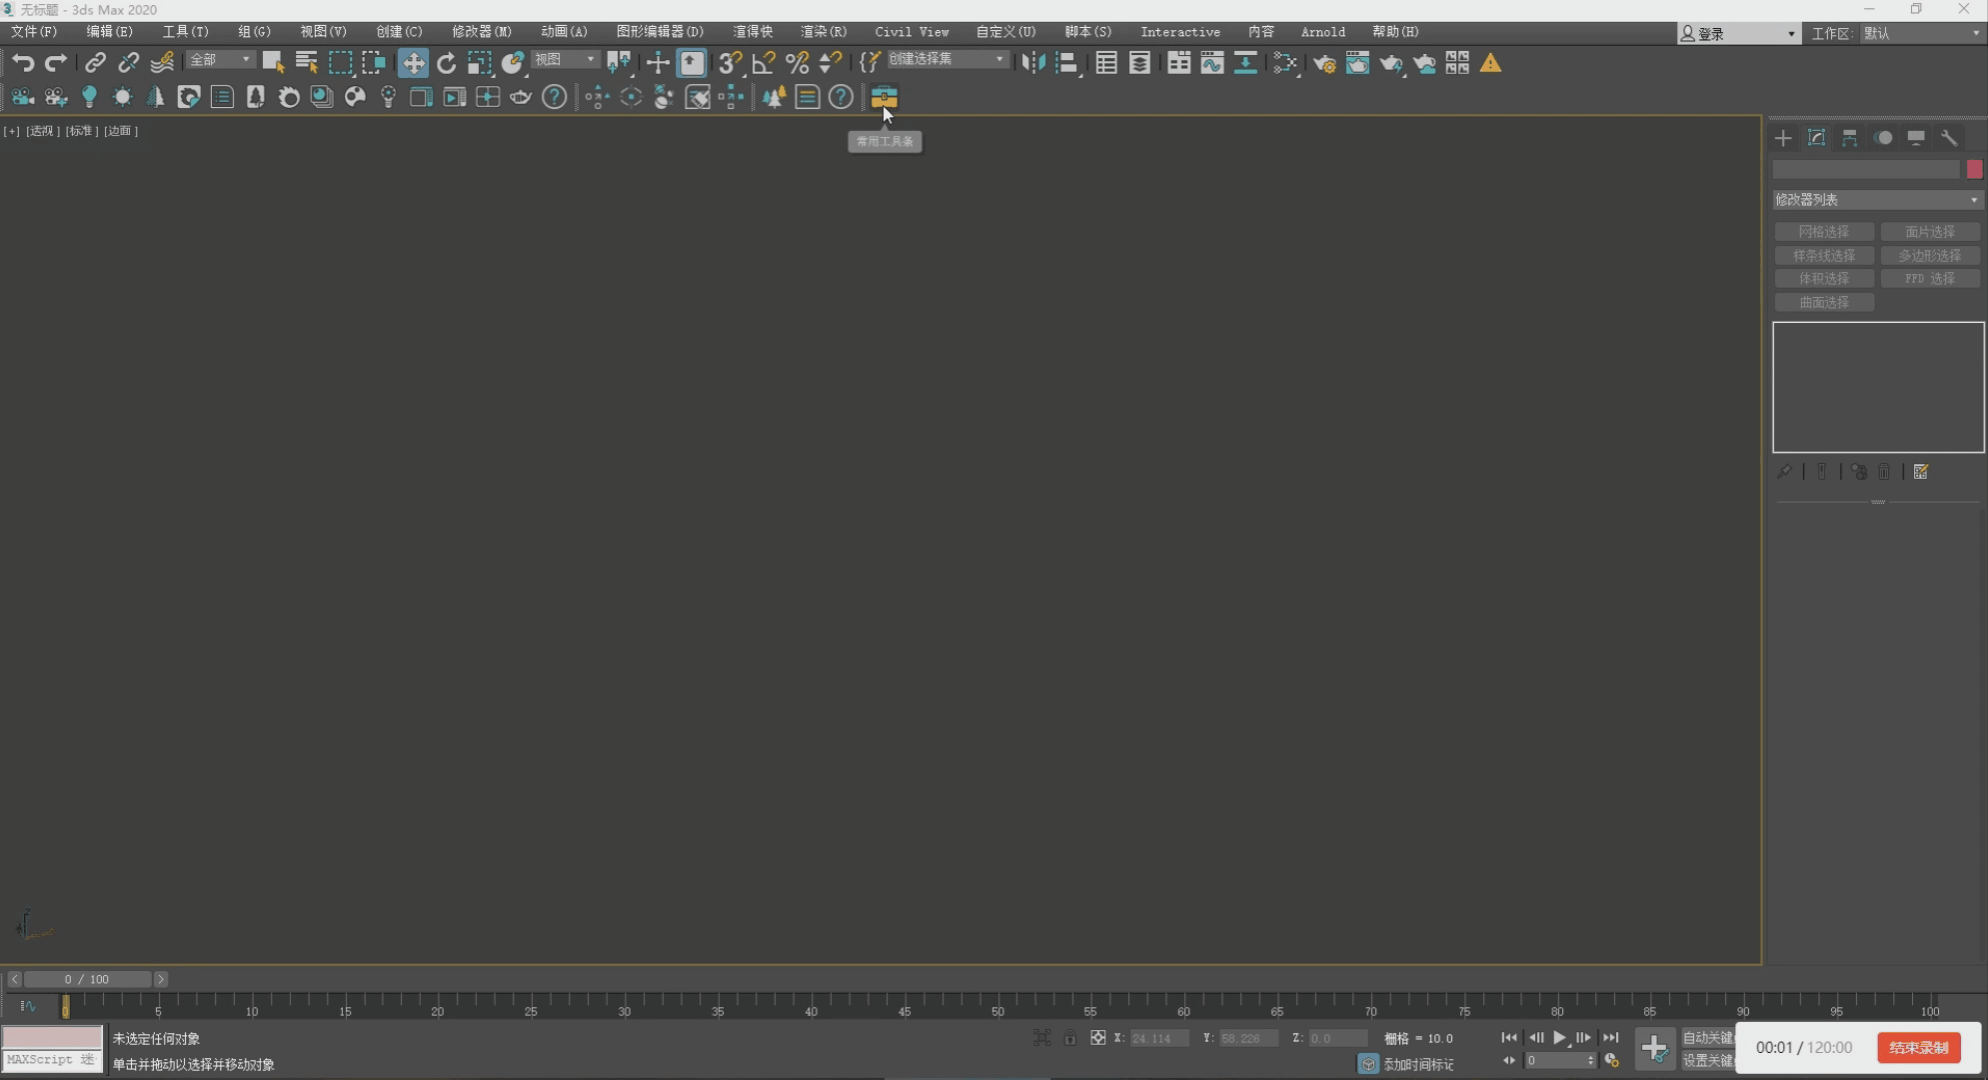Click the light bulb icon in second toolbar row

89,97
